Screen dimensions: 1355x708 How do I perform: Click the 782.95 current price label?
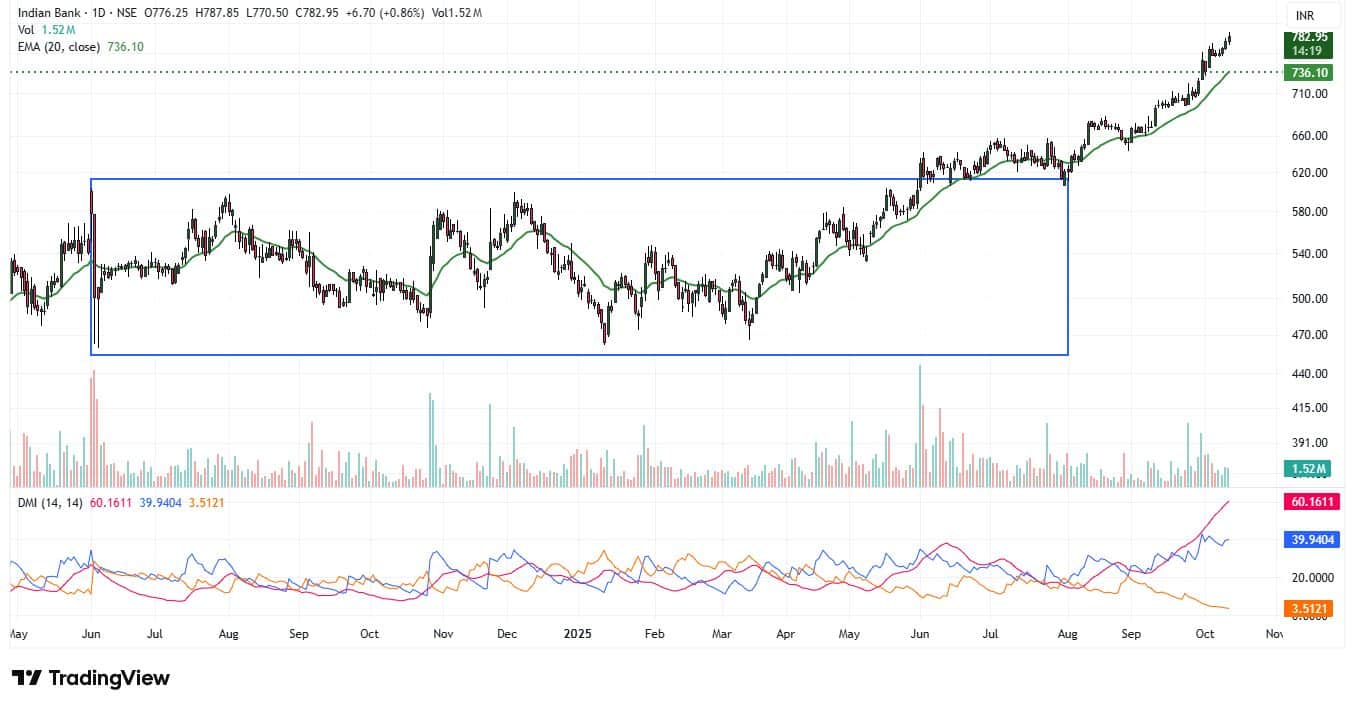[x=1309, y=36]
